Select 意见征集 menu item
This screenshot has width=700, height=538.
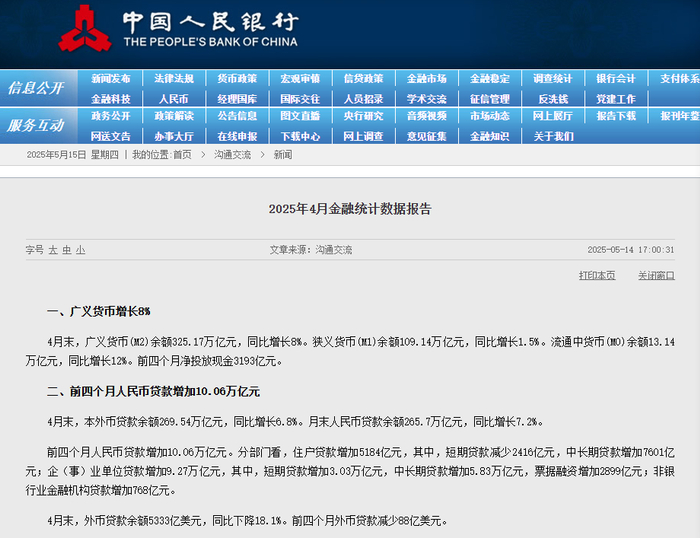[x=426, y=136]
